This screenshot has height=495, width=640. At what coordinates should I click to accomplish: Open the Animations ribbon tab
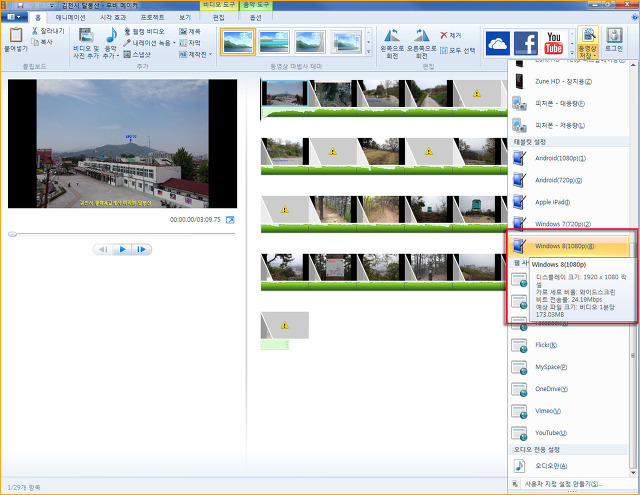[x=70, y=18]
